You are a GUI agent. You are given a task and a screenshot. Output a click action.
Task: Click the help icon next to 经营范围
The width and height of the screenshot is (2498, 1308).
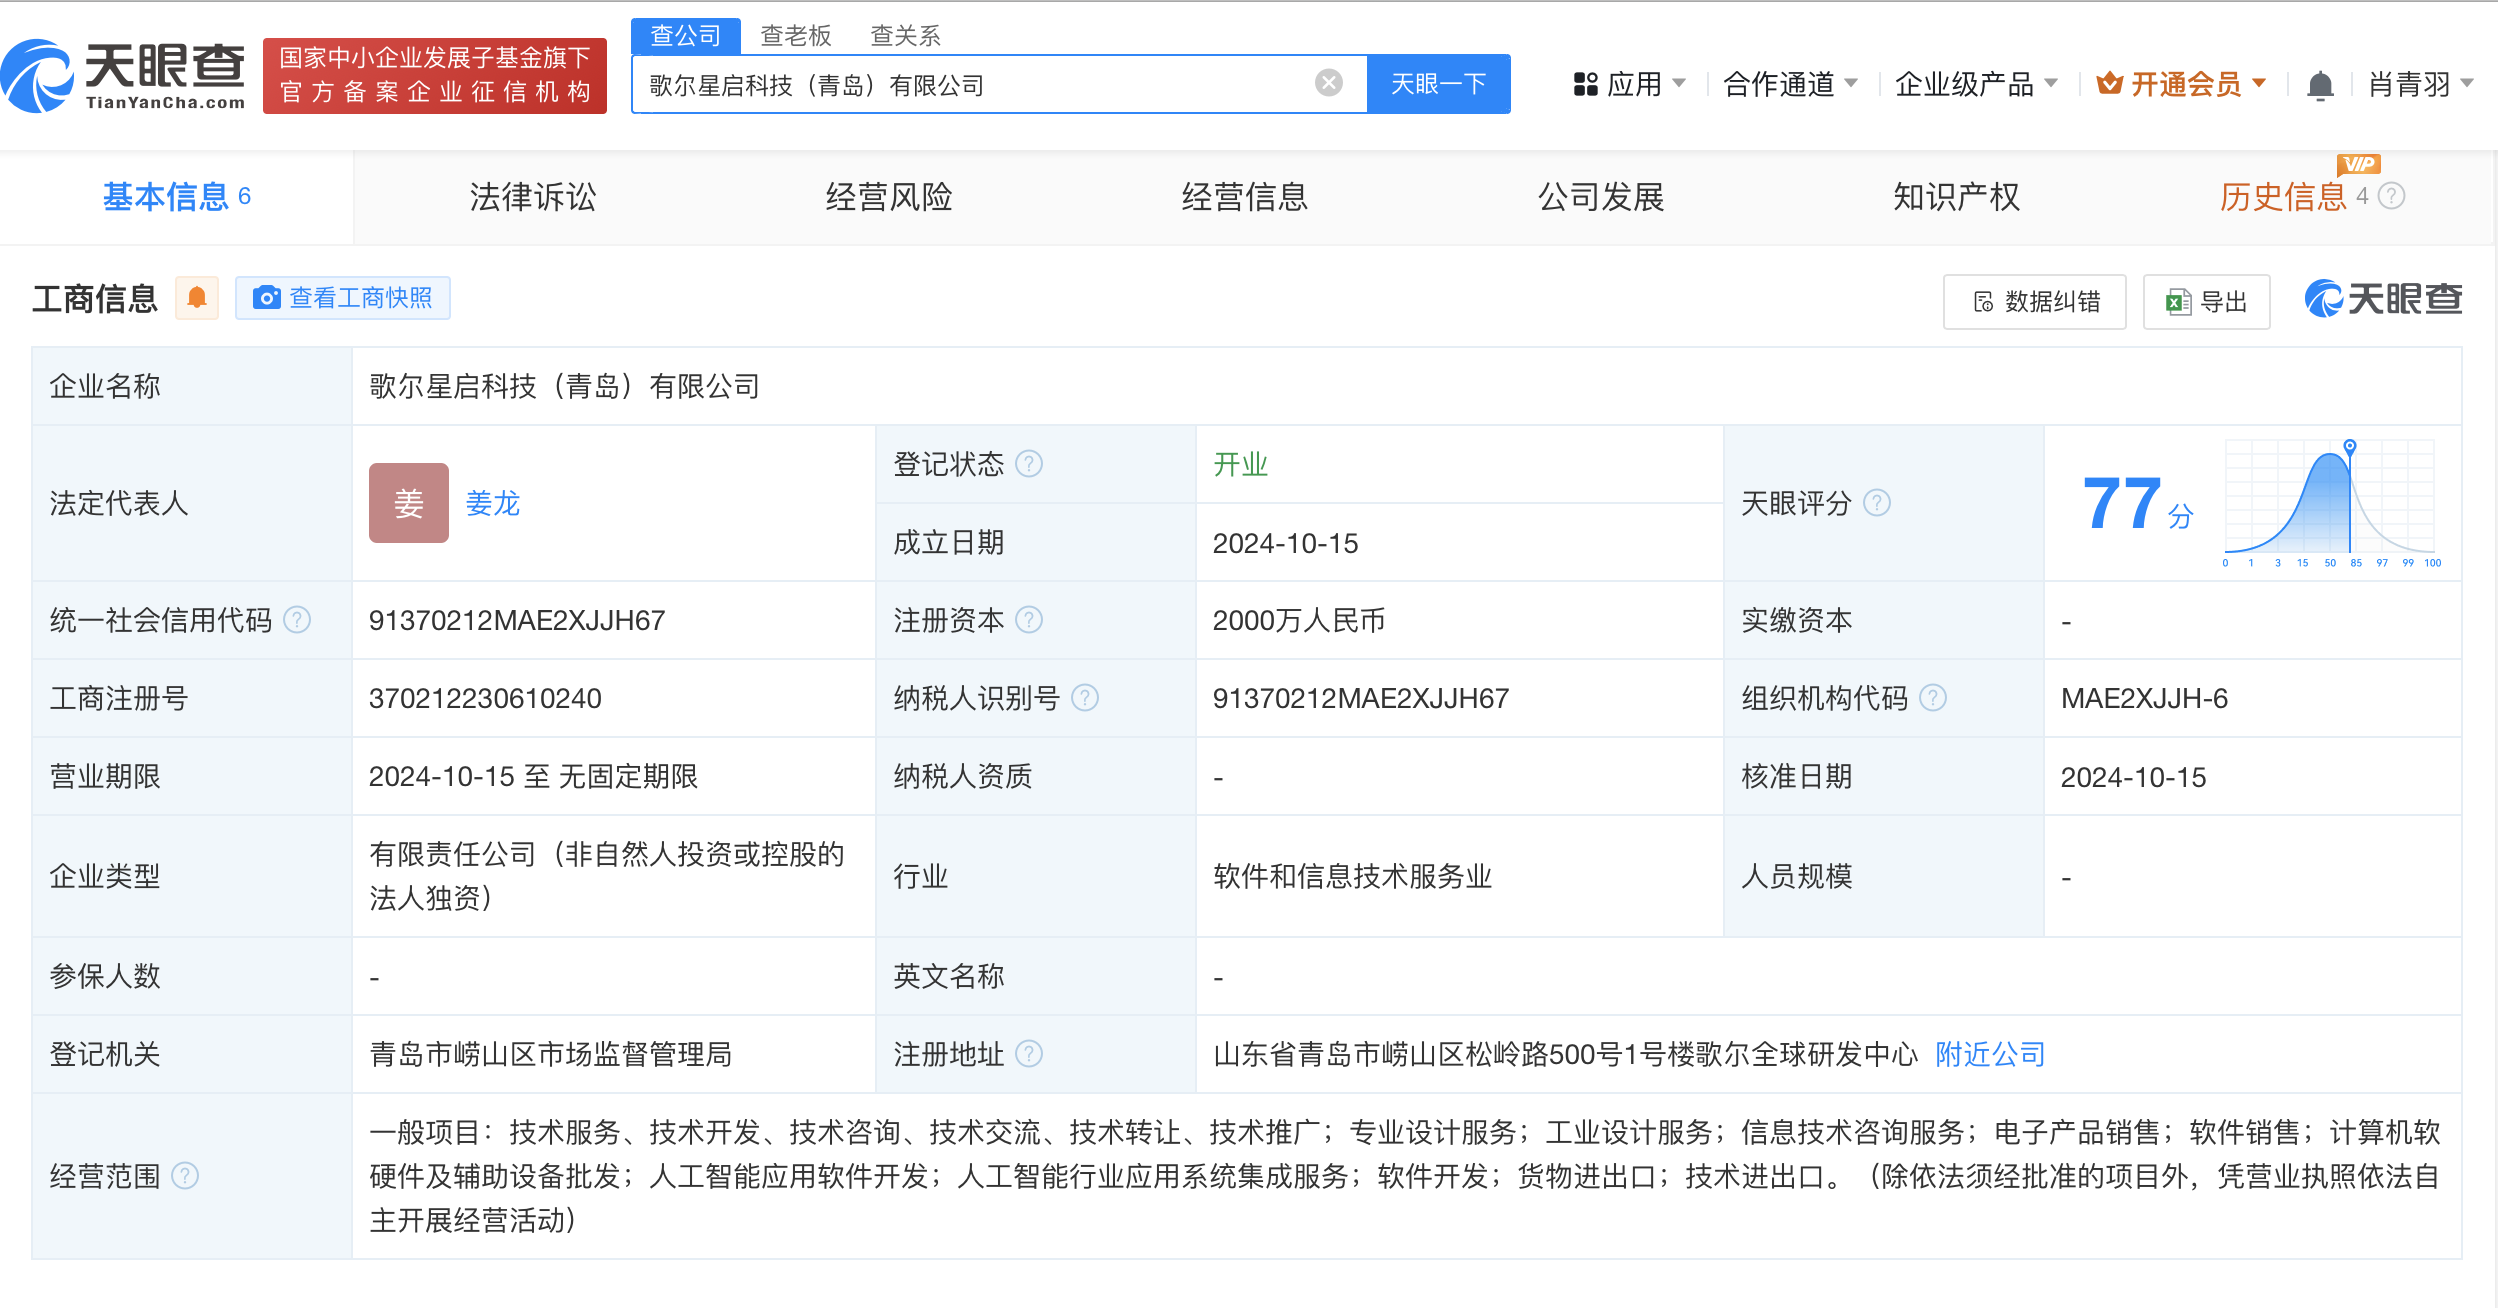pyautogui.click(x=185, y=1176)
